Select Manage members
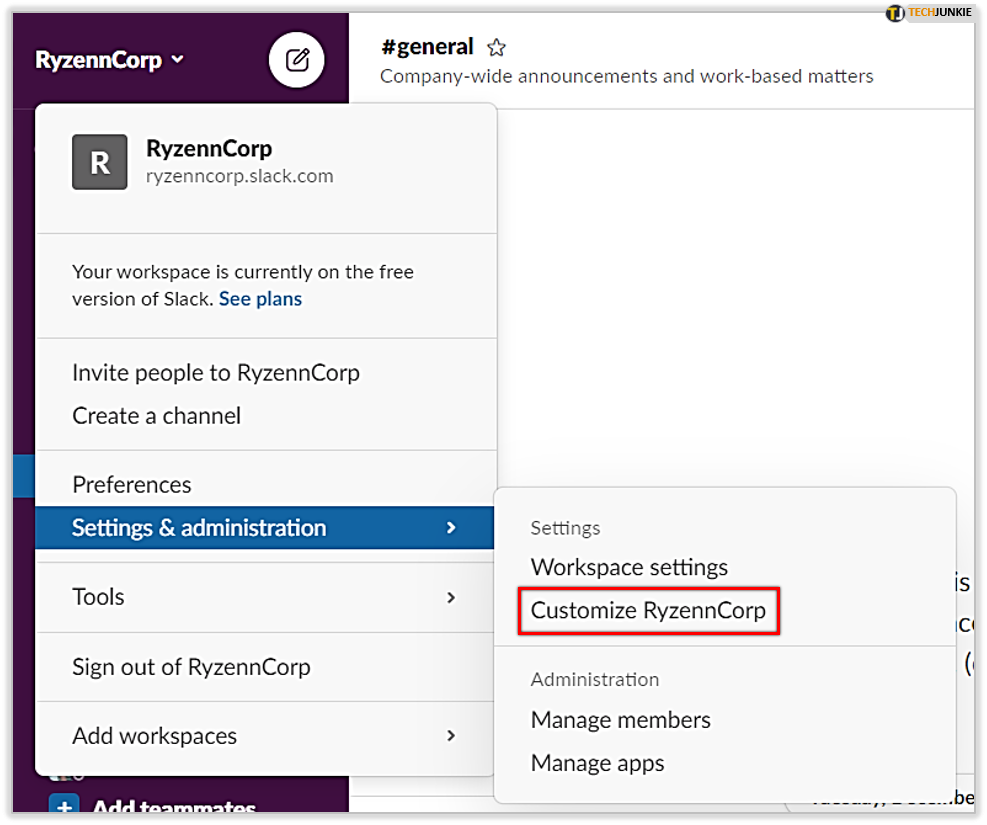This screenshot has height=825, width=987. coord(620,719)
